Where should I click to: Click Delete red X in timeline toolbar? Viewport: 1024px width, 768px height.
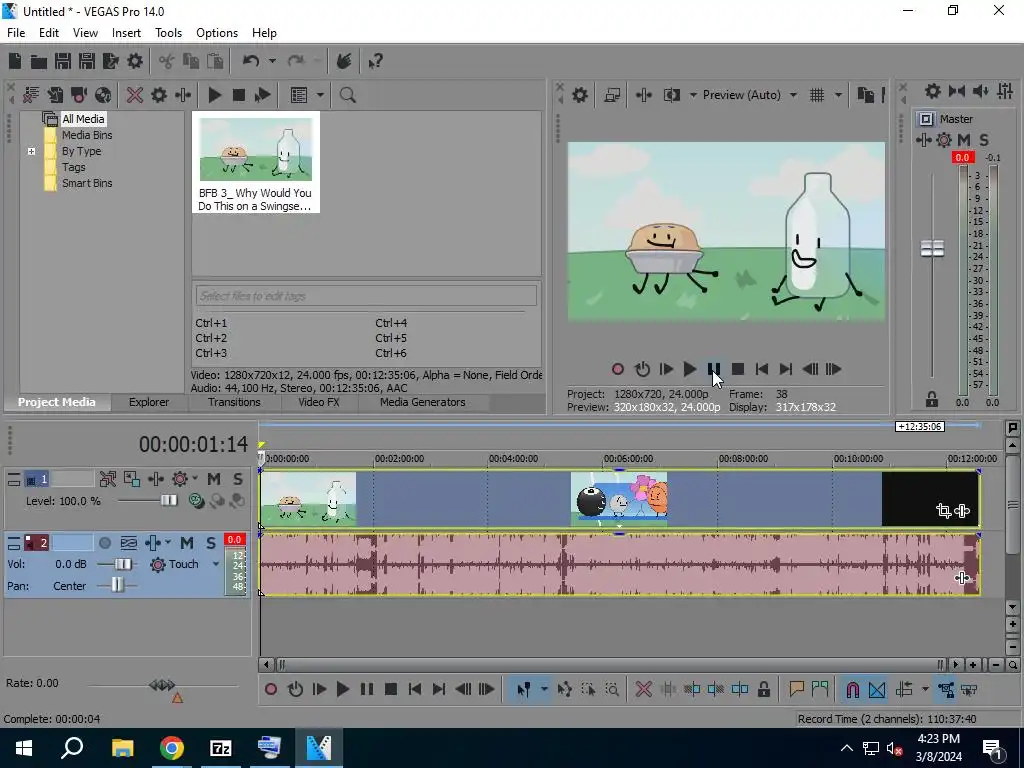pos(643,689)
